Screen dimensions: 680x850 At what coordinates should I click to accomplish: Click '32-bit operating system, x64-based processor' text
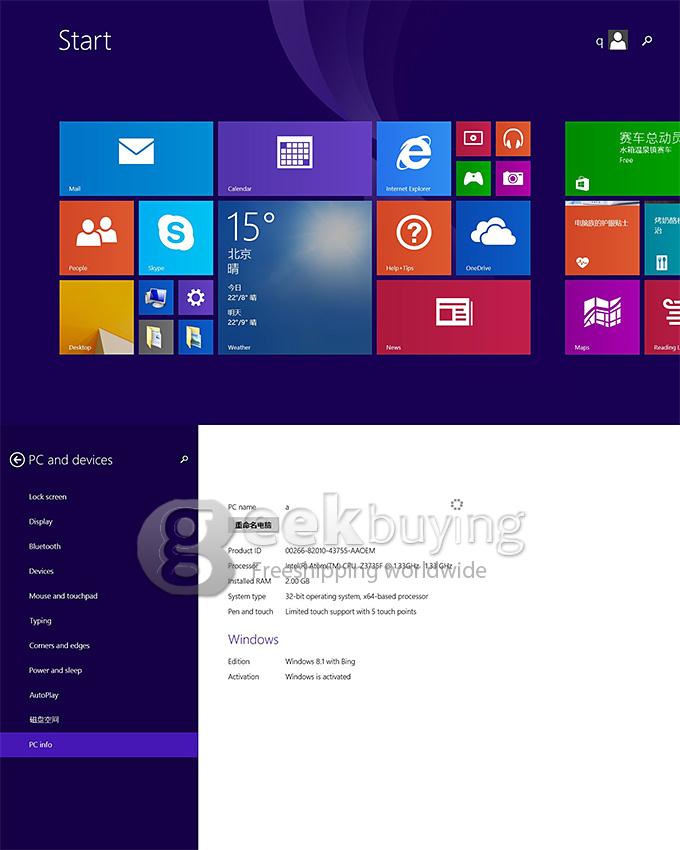pos(357,596)
